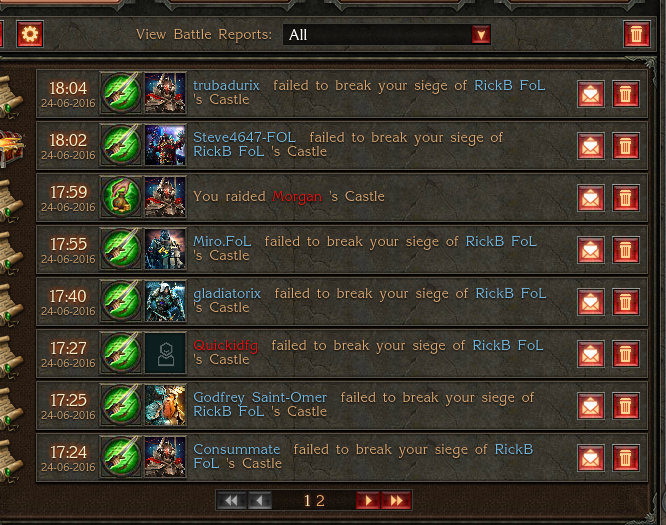Delete the Quickidfg battle report
Viewport: 666px width, 525px height.
626,354
